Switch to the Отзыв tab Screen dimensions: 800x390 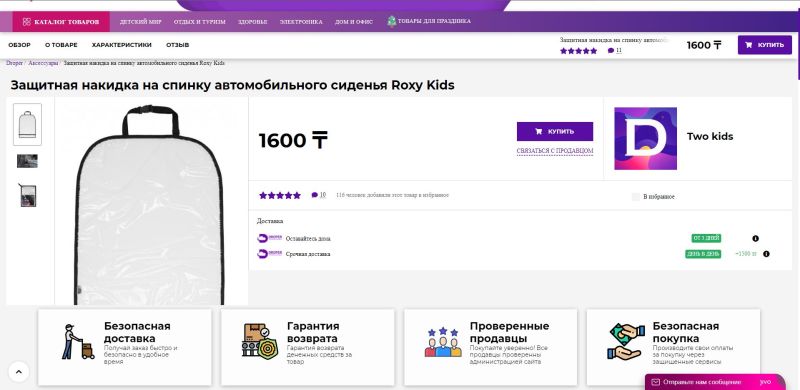178,45
